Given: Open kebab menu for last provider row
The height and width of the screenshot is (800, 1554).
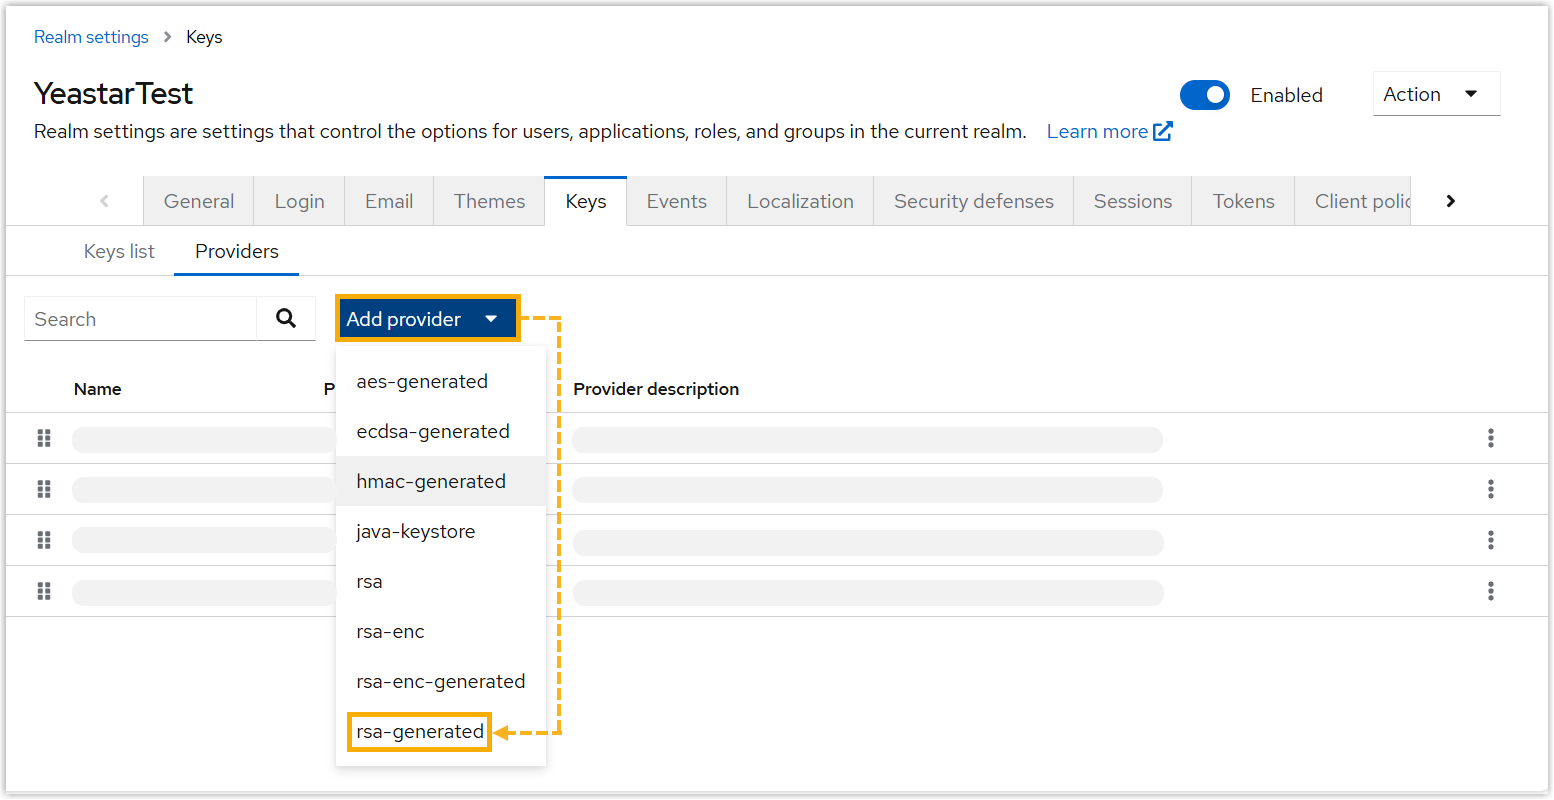Looking at the screenshot, I should 1490,591.
